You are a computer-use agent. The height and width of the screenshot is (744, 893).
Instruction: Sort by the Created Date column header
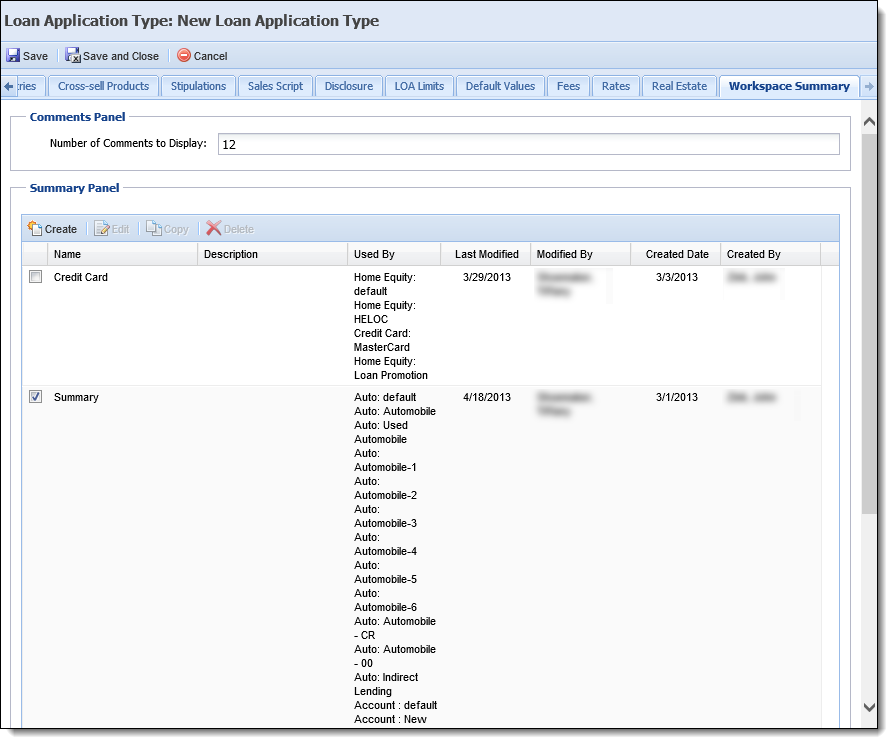click(675, 254)
